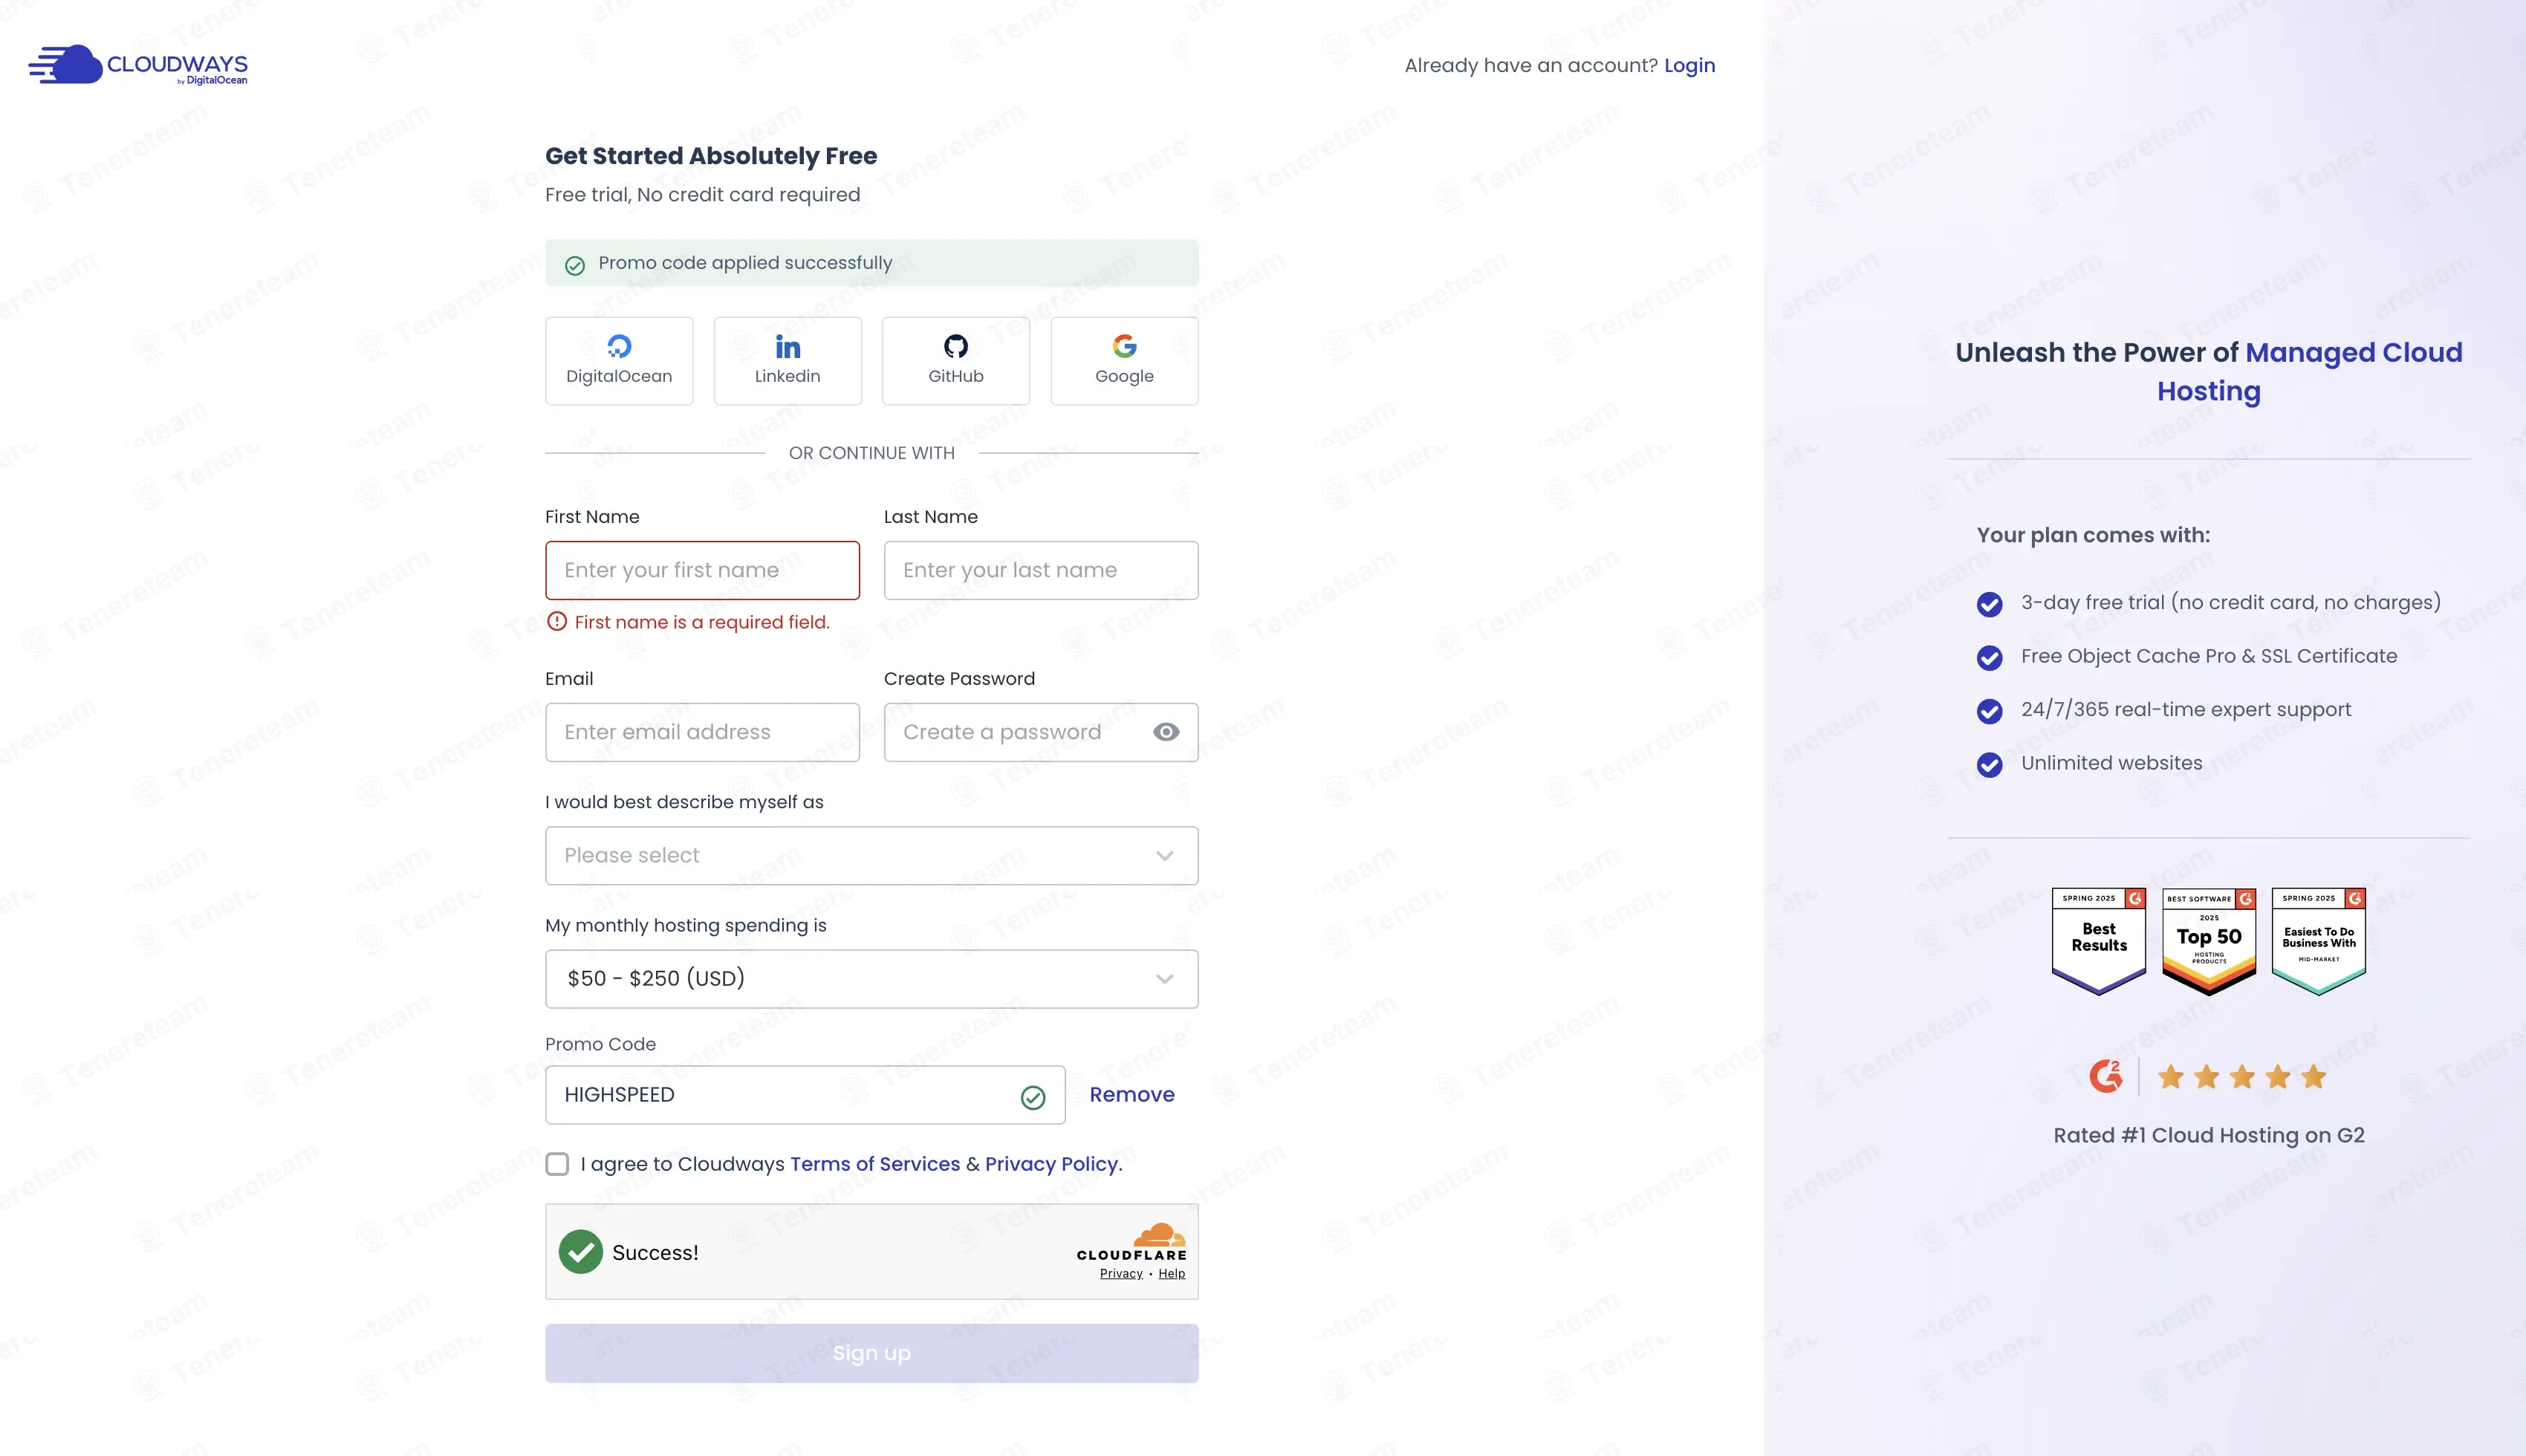Focus the Email address input field
The image size is (2526, 1456).
coord(702,732)
